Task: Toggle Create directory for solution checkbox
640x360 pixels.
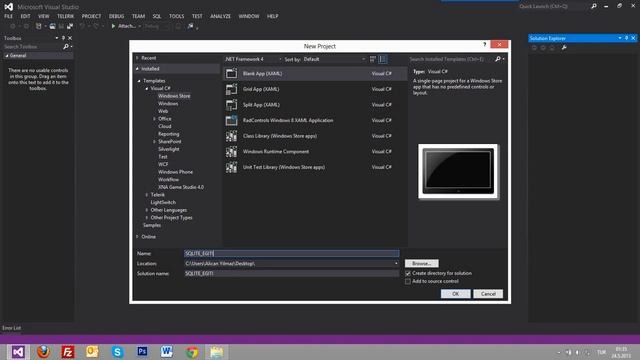Action: click(408, 273)
